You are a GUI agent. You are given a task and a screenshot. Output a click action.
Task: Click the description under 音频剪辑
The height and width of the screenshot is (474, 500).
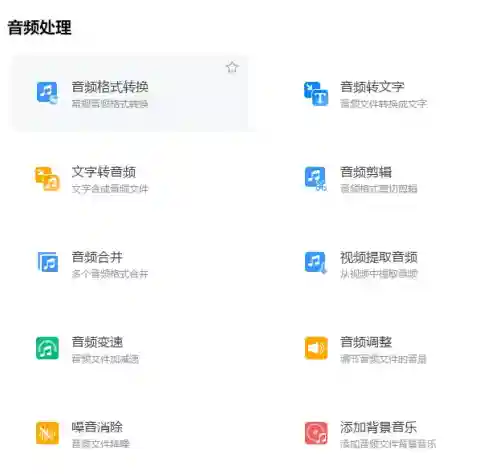pyautogui.click(x=379, y=189)
